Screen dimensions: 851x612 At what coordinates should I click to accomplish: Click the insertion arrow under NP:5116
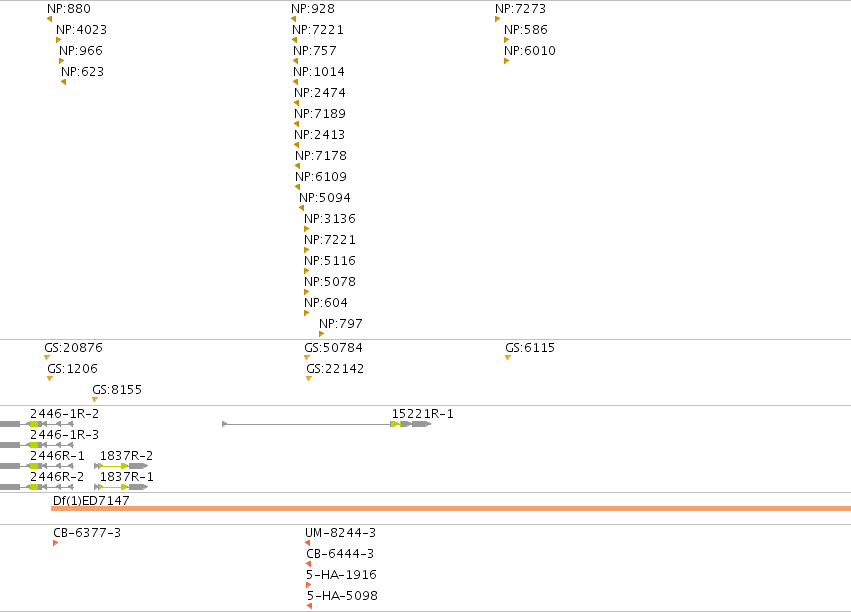tap(307, 271)
